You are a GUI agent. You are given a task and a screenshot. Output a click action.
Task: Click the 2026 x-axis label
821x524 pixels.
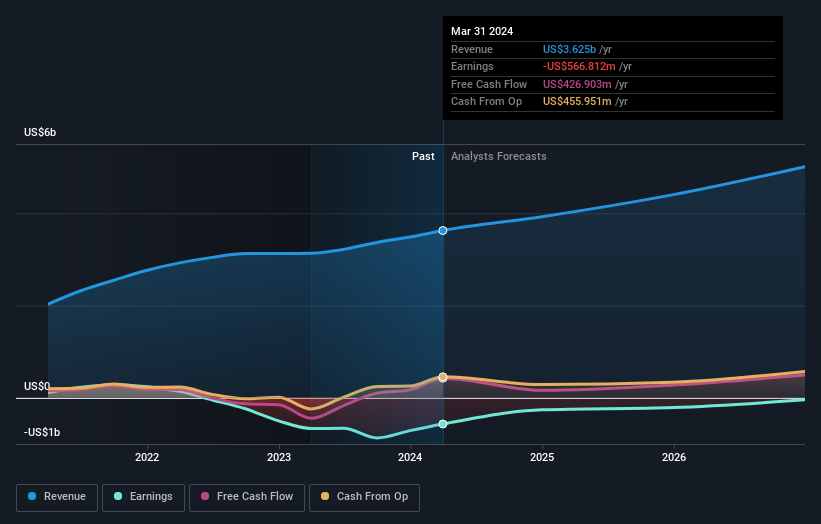[674, 458]
